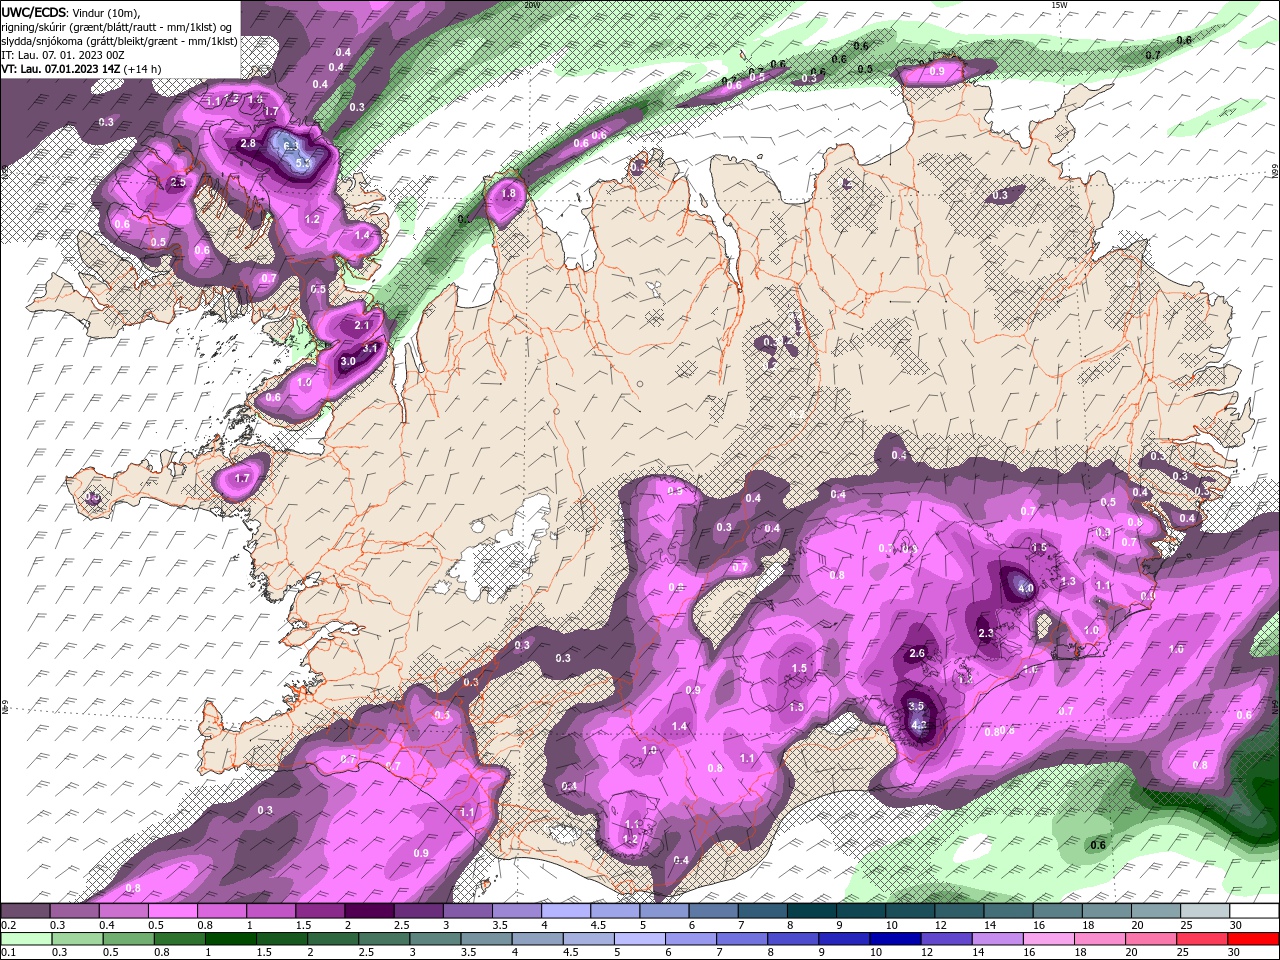
Task: Click the 10 tick label on rain scale
Action: tap(876, 953)
